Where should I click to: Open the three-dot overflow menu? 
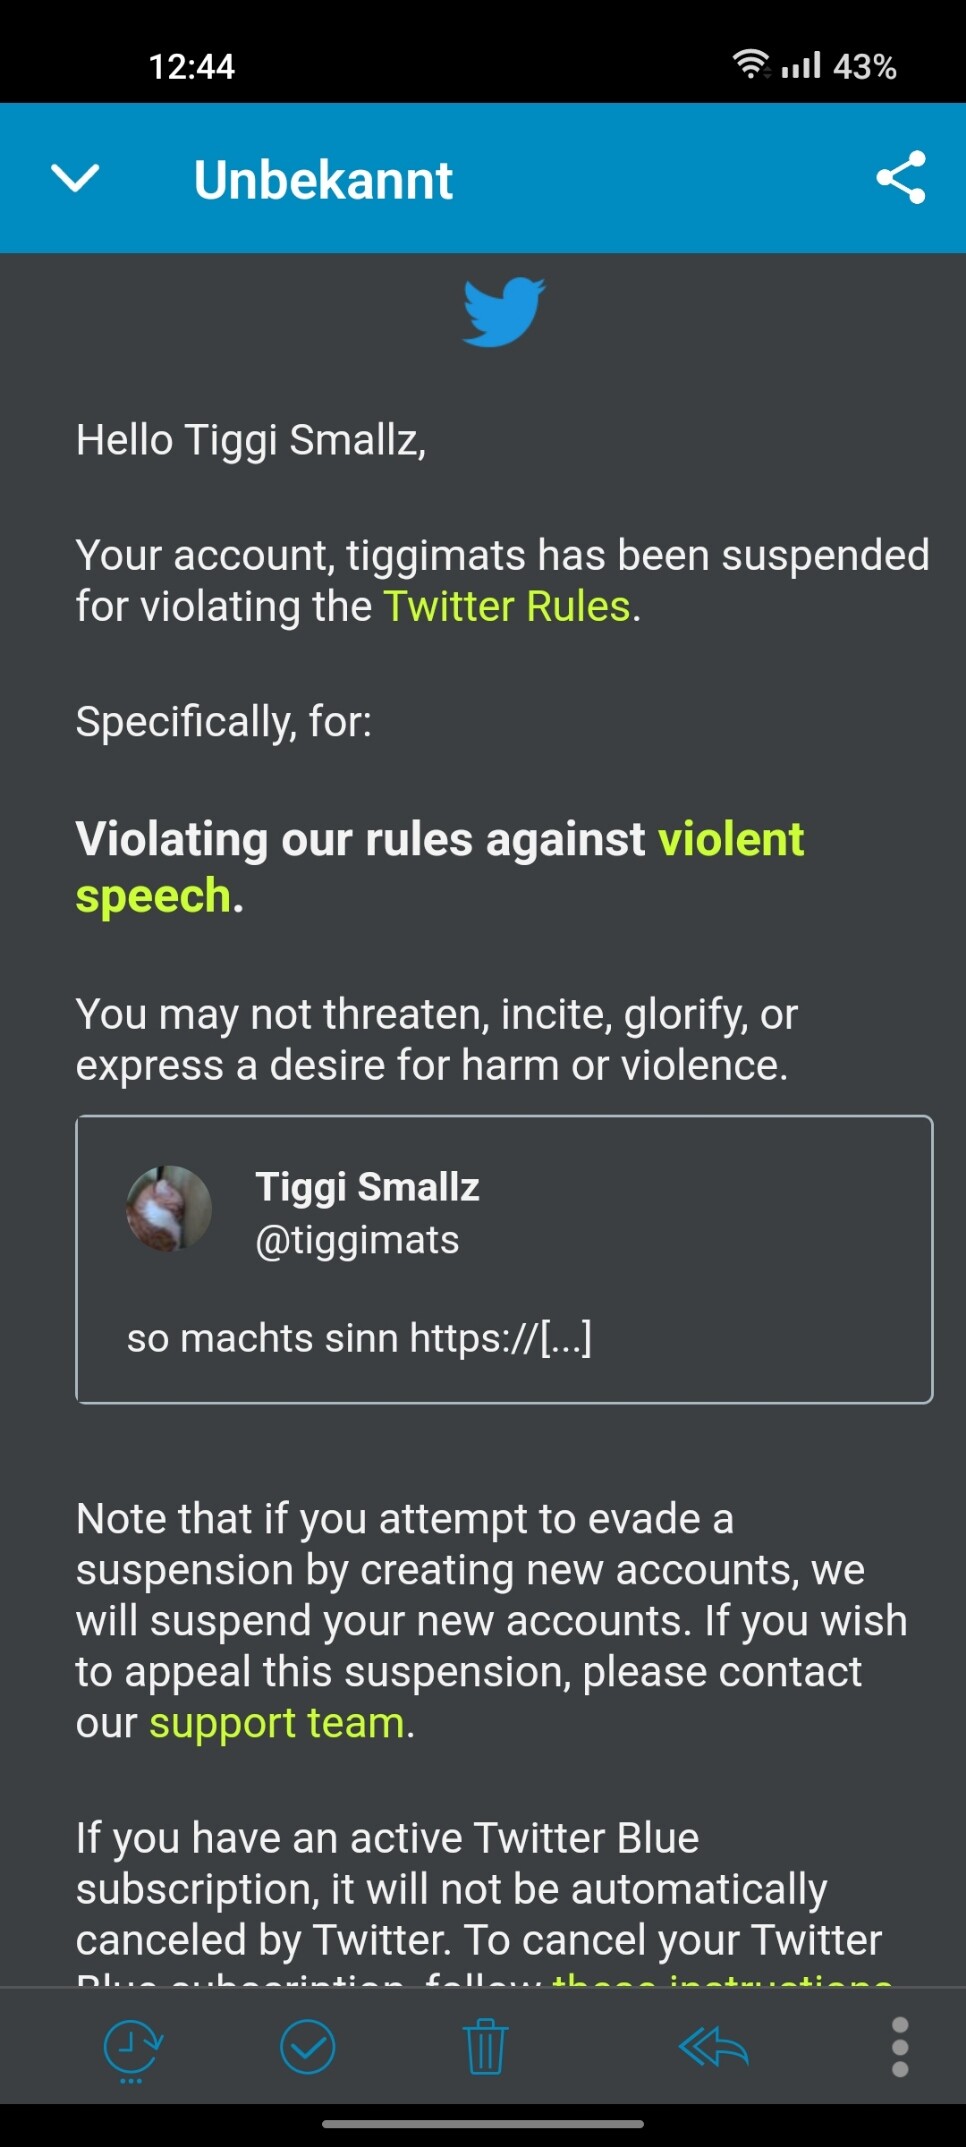coord(900,2047)
